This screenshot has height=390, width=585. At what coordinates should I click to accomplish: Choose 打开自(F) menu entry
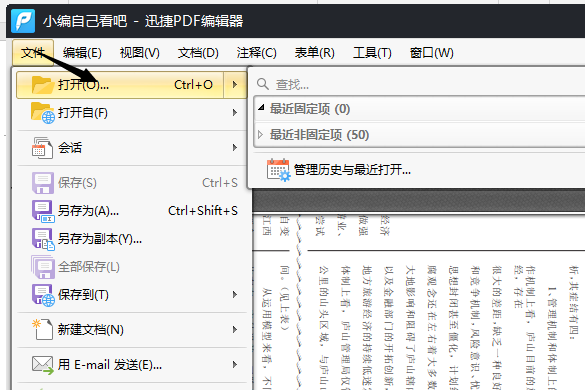click(131, 113)
